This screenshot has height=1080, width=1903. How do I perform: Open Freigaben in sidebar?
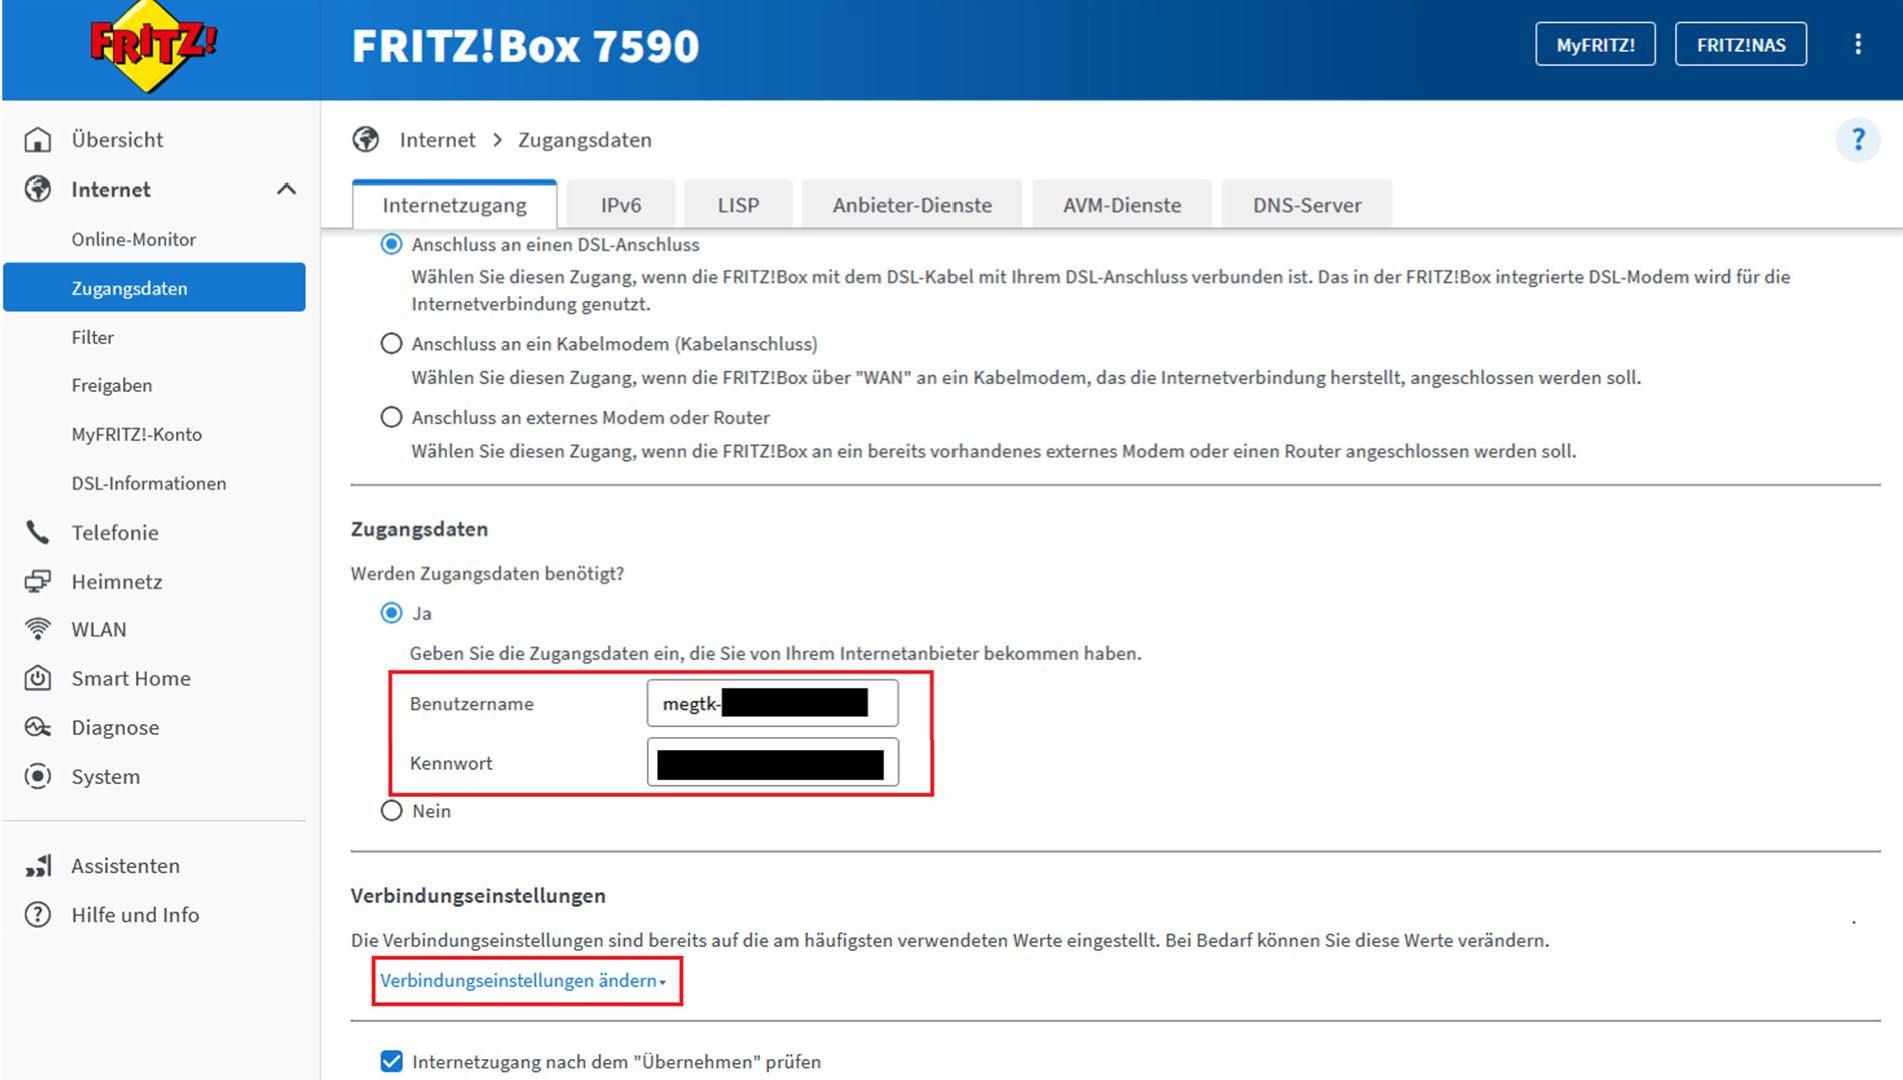point(112,385)
